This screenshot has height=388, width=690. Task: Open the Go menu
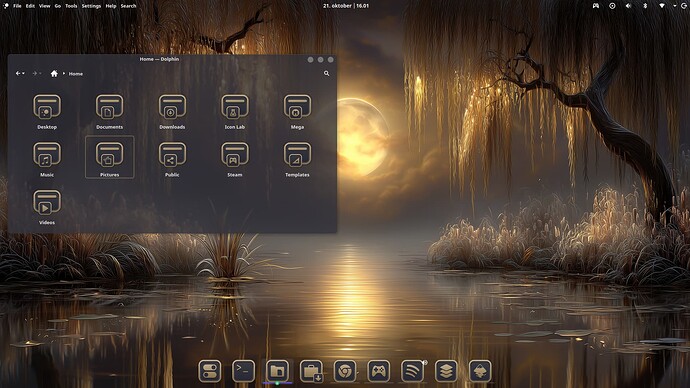click(58, 6)
